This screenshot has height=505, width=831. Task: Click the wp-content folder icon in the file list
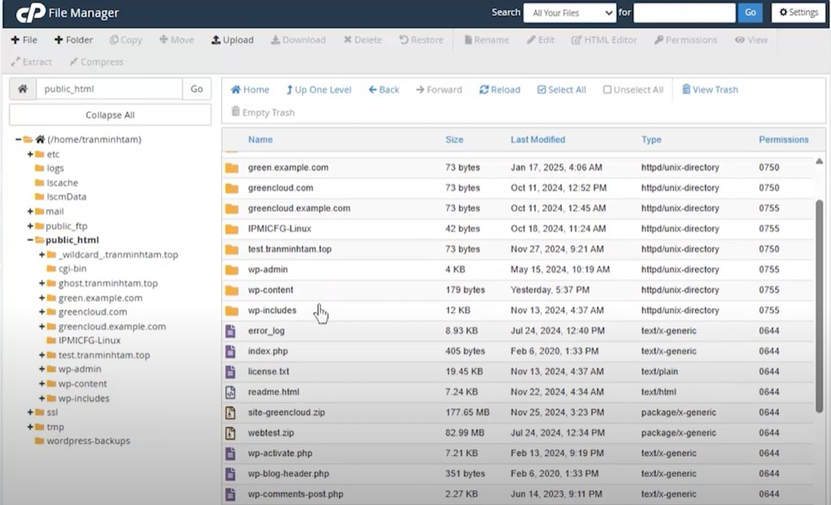coord(231,290)
